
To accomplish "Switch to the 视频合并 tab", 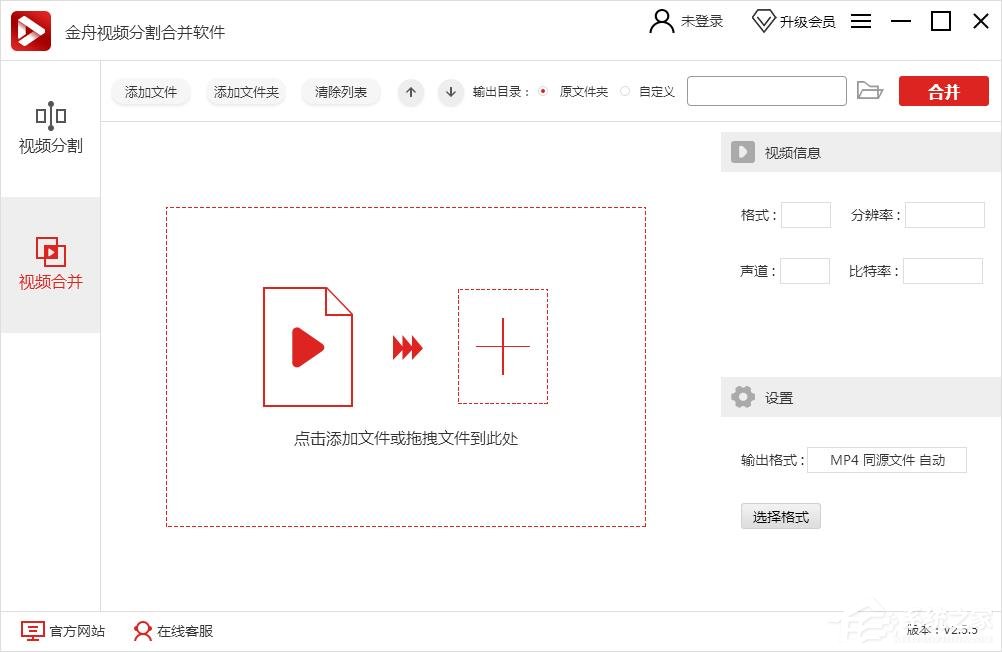I will pos(50,264).
